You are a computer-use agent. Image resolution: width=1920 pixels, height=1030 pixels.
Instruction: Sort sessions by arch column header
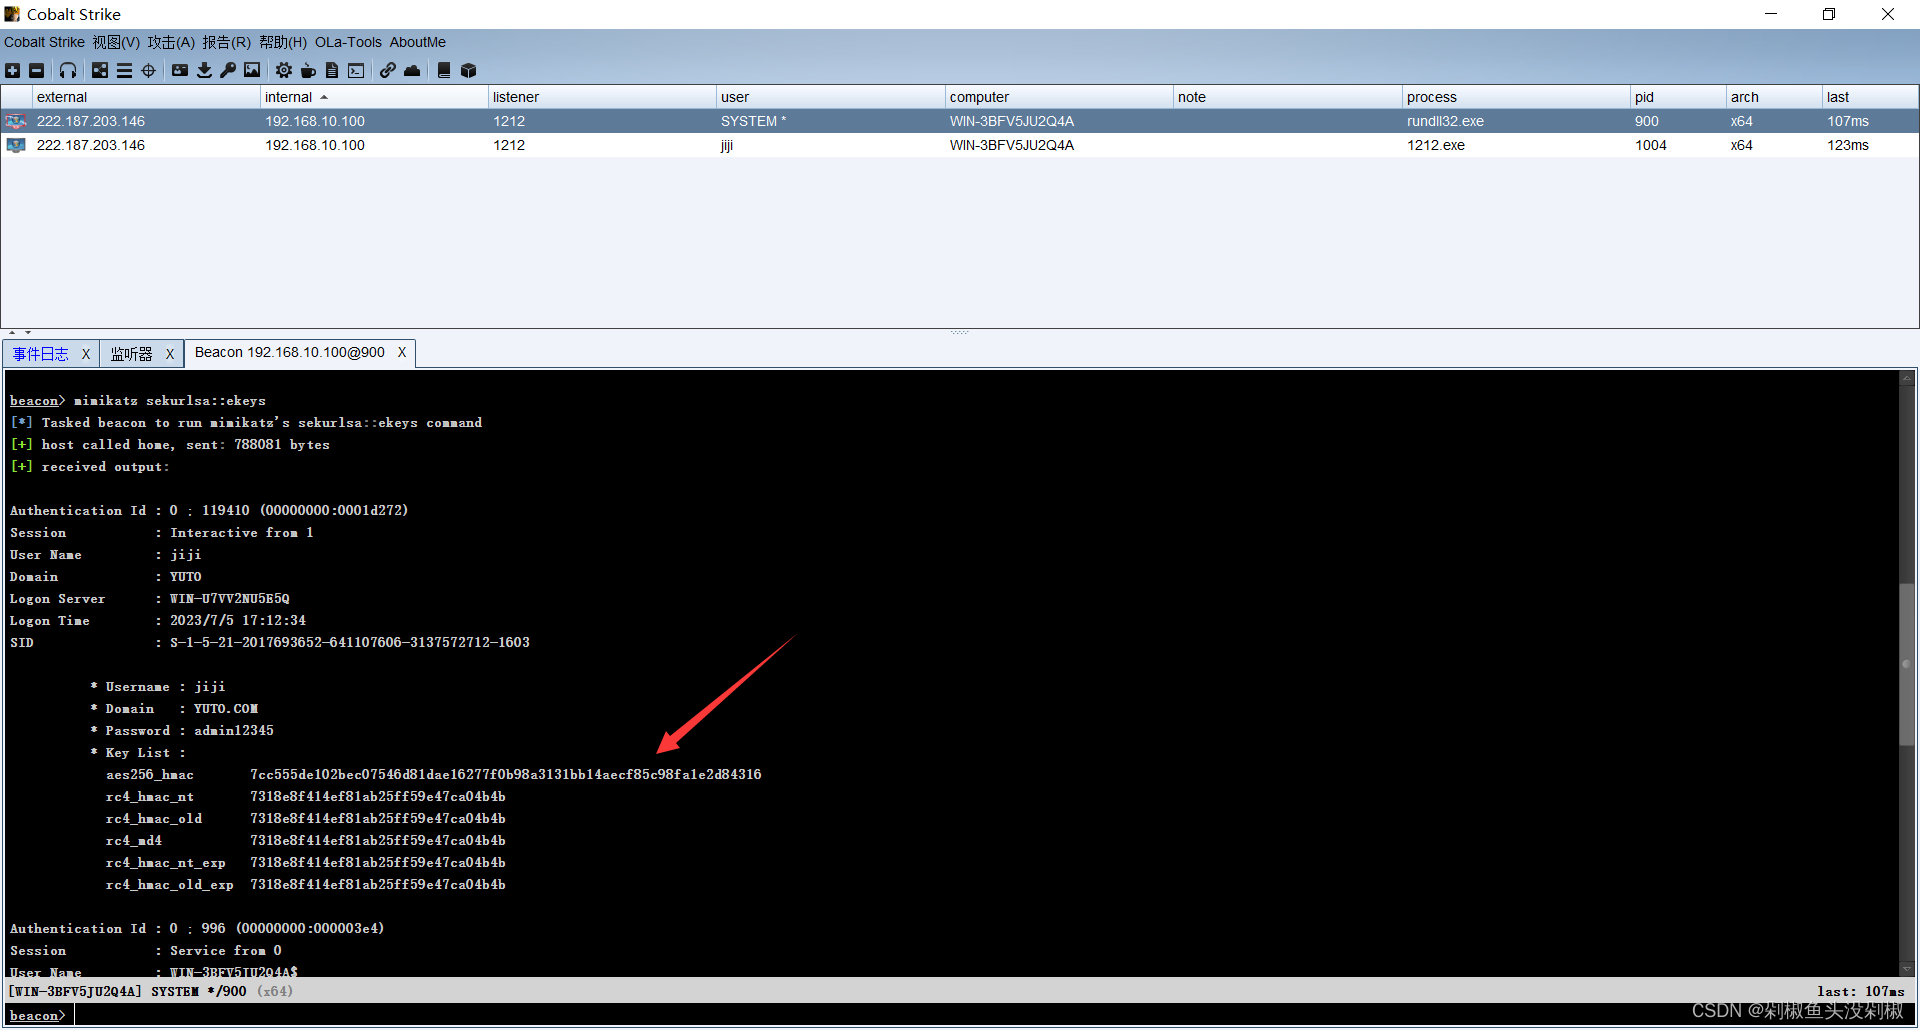[1774, 97]
